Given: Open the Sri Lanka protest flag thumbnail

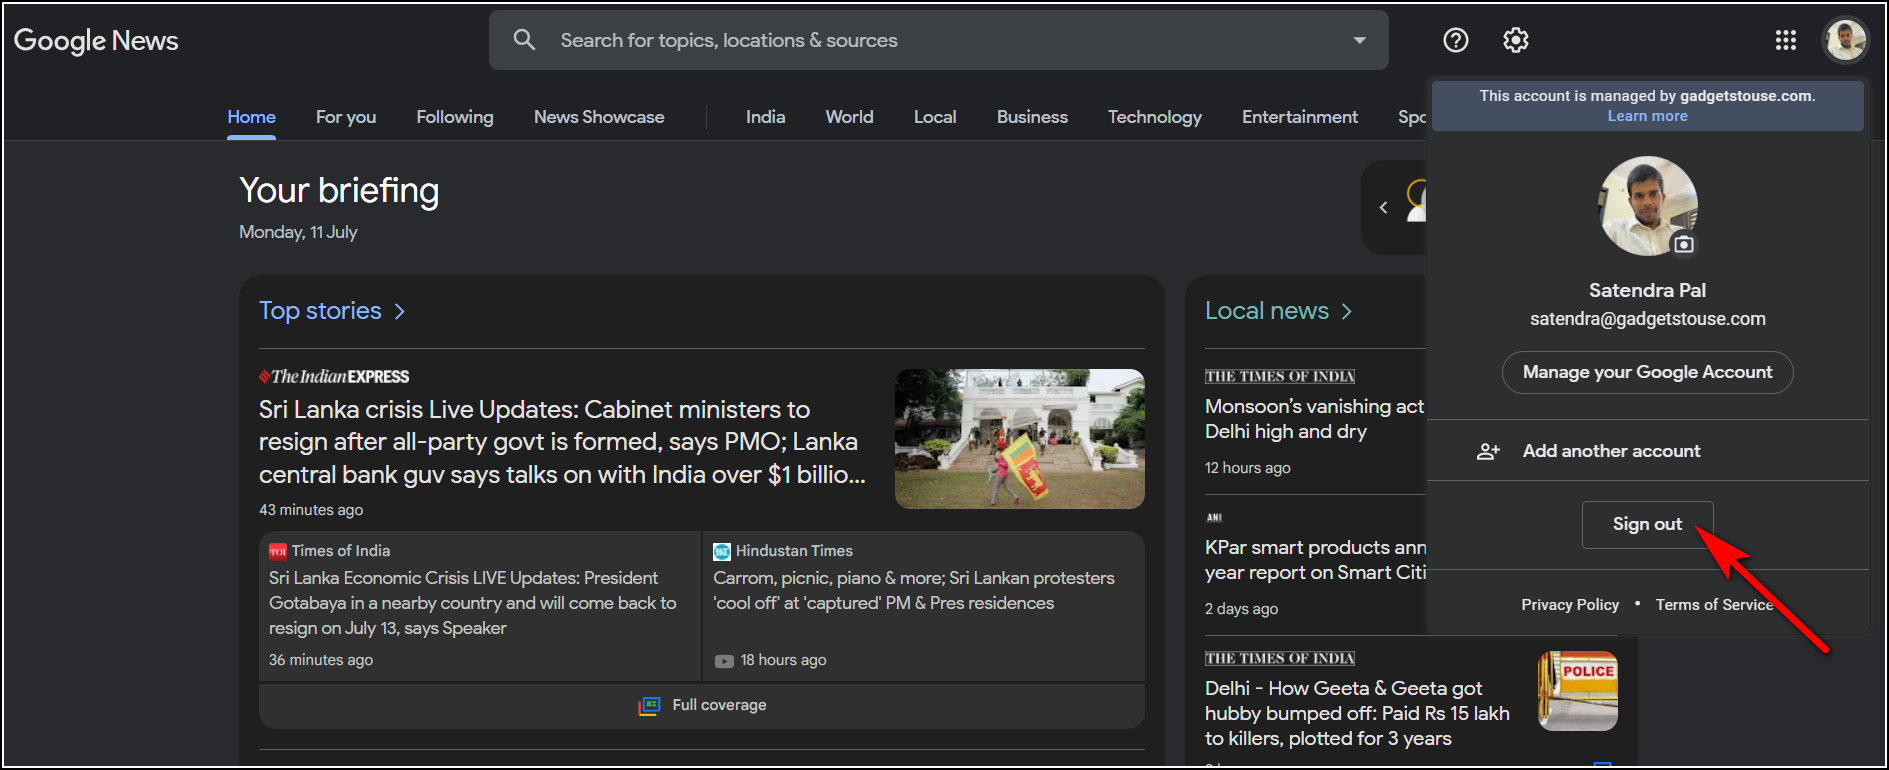Looking at the screenshot, I should pyautogui.click(x=1019, y=439).
